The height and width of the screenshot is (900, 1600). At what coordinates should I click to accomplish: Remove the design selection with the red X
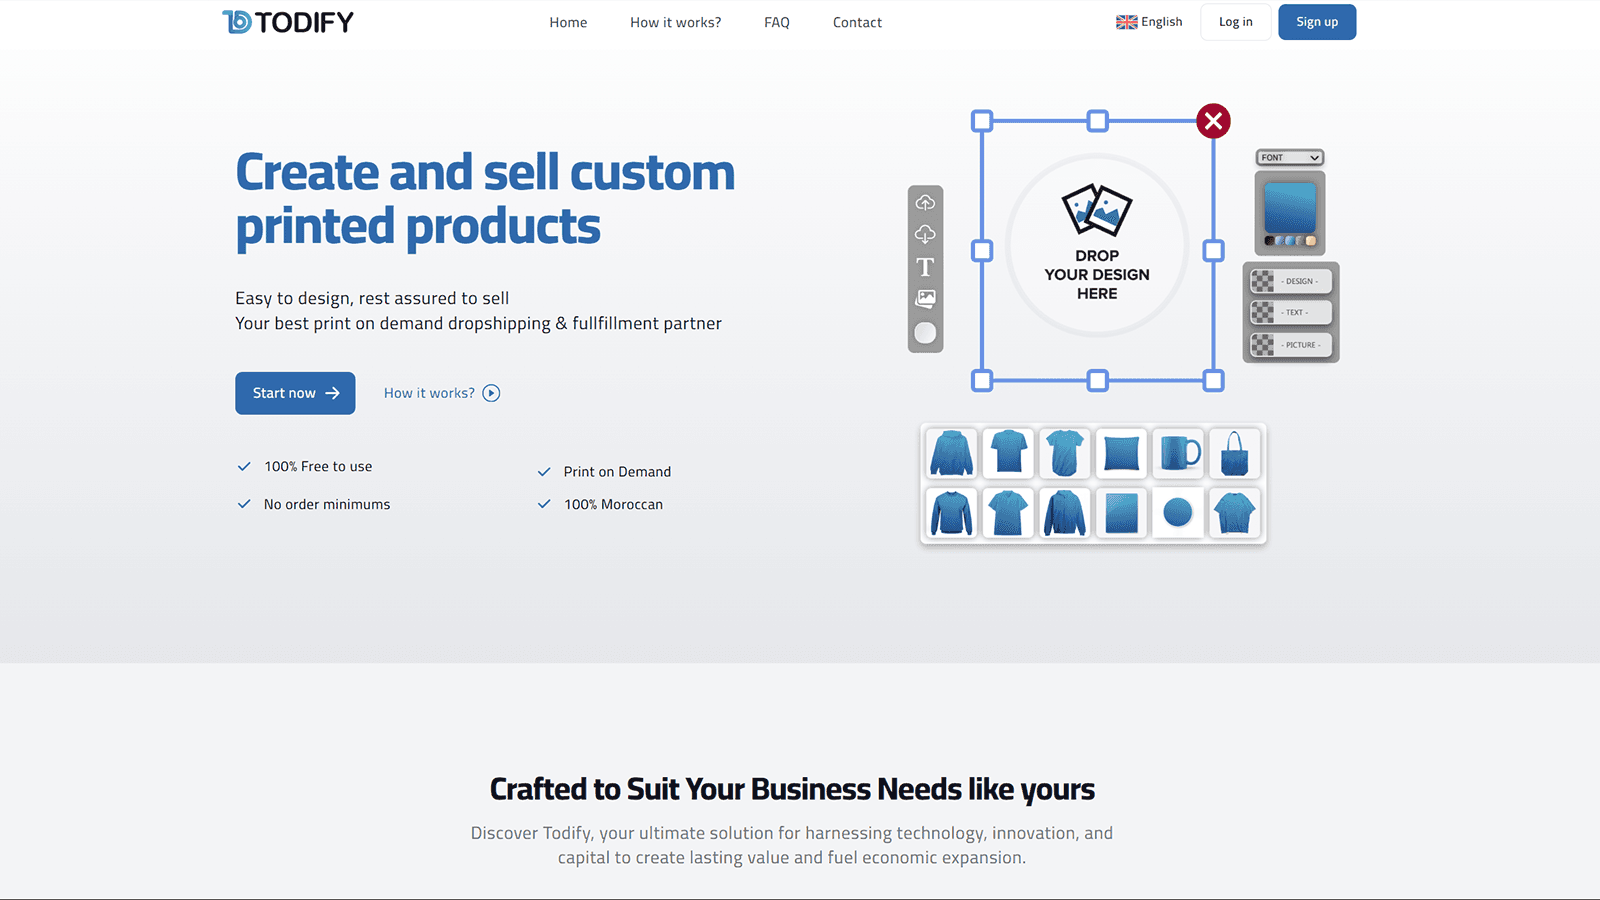coord(1213,121)
